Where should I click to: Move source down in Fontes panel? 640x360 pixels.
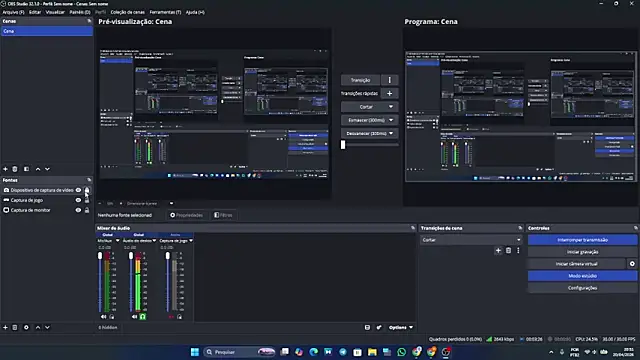click(x=47, y=327)
